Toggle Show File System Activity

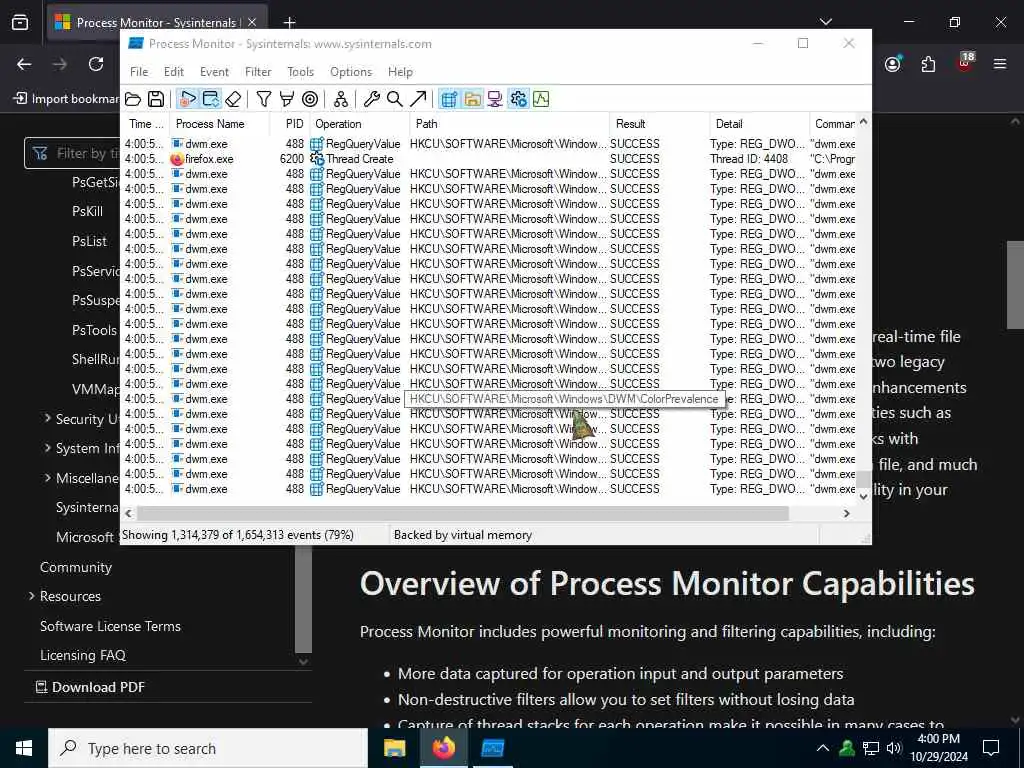472,99
